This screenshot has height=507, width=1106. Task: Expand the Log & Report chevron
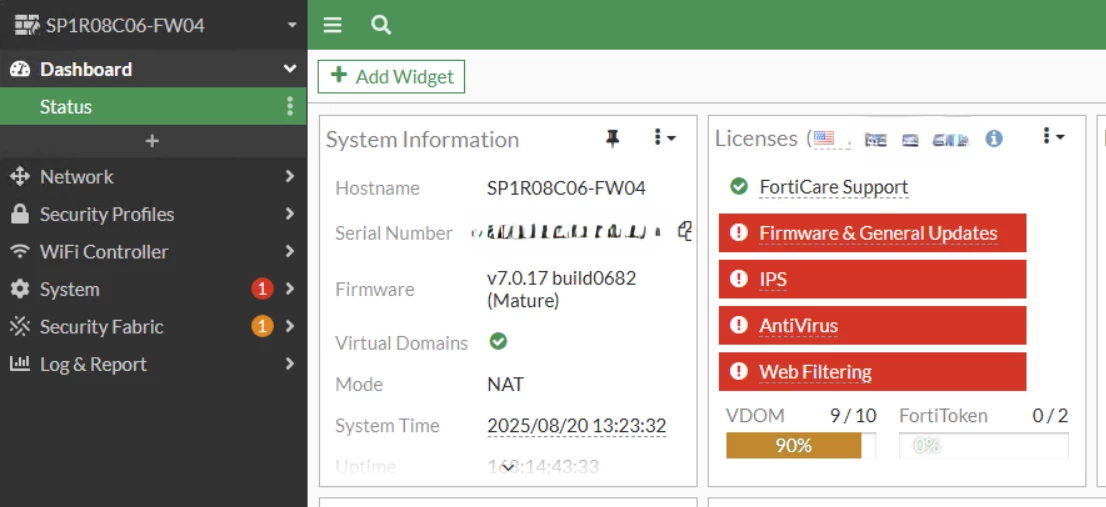(290, 363)
